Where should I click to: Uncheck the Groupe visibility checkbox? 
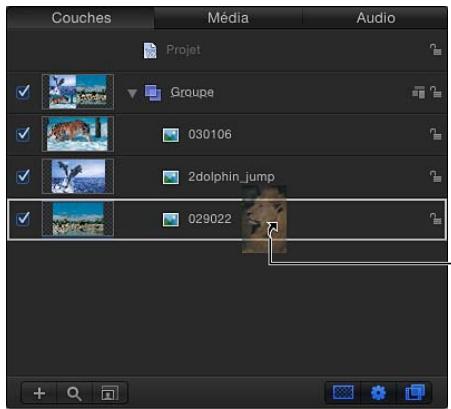[x=23, y=92]
